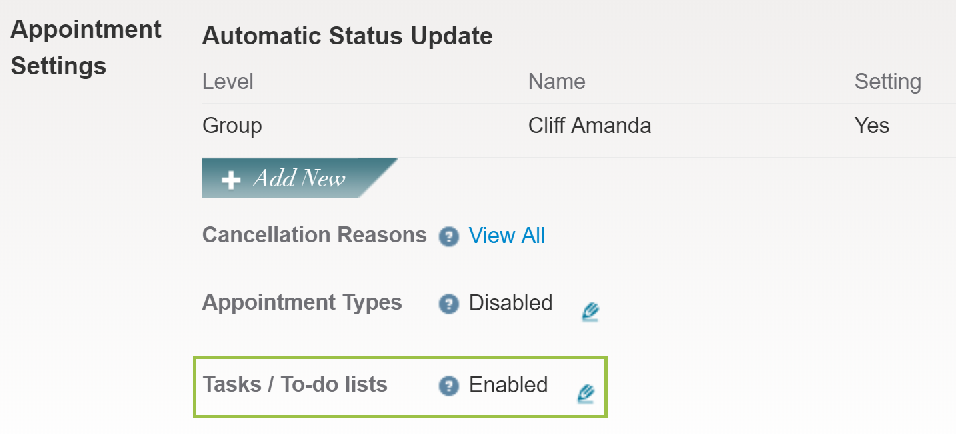Select the Group level cell
Image resolution: width=956 pixels, height=434 pixels.
pyautogui.click(x=232, y=126)
